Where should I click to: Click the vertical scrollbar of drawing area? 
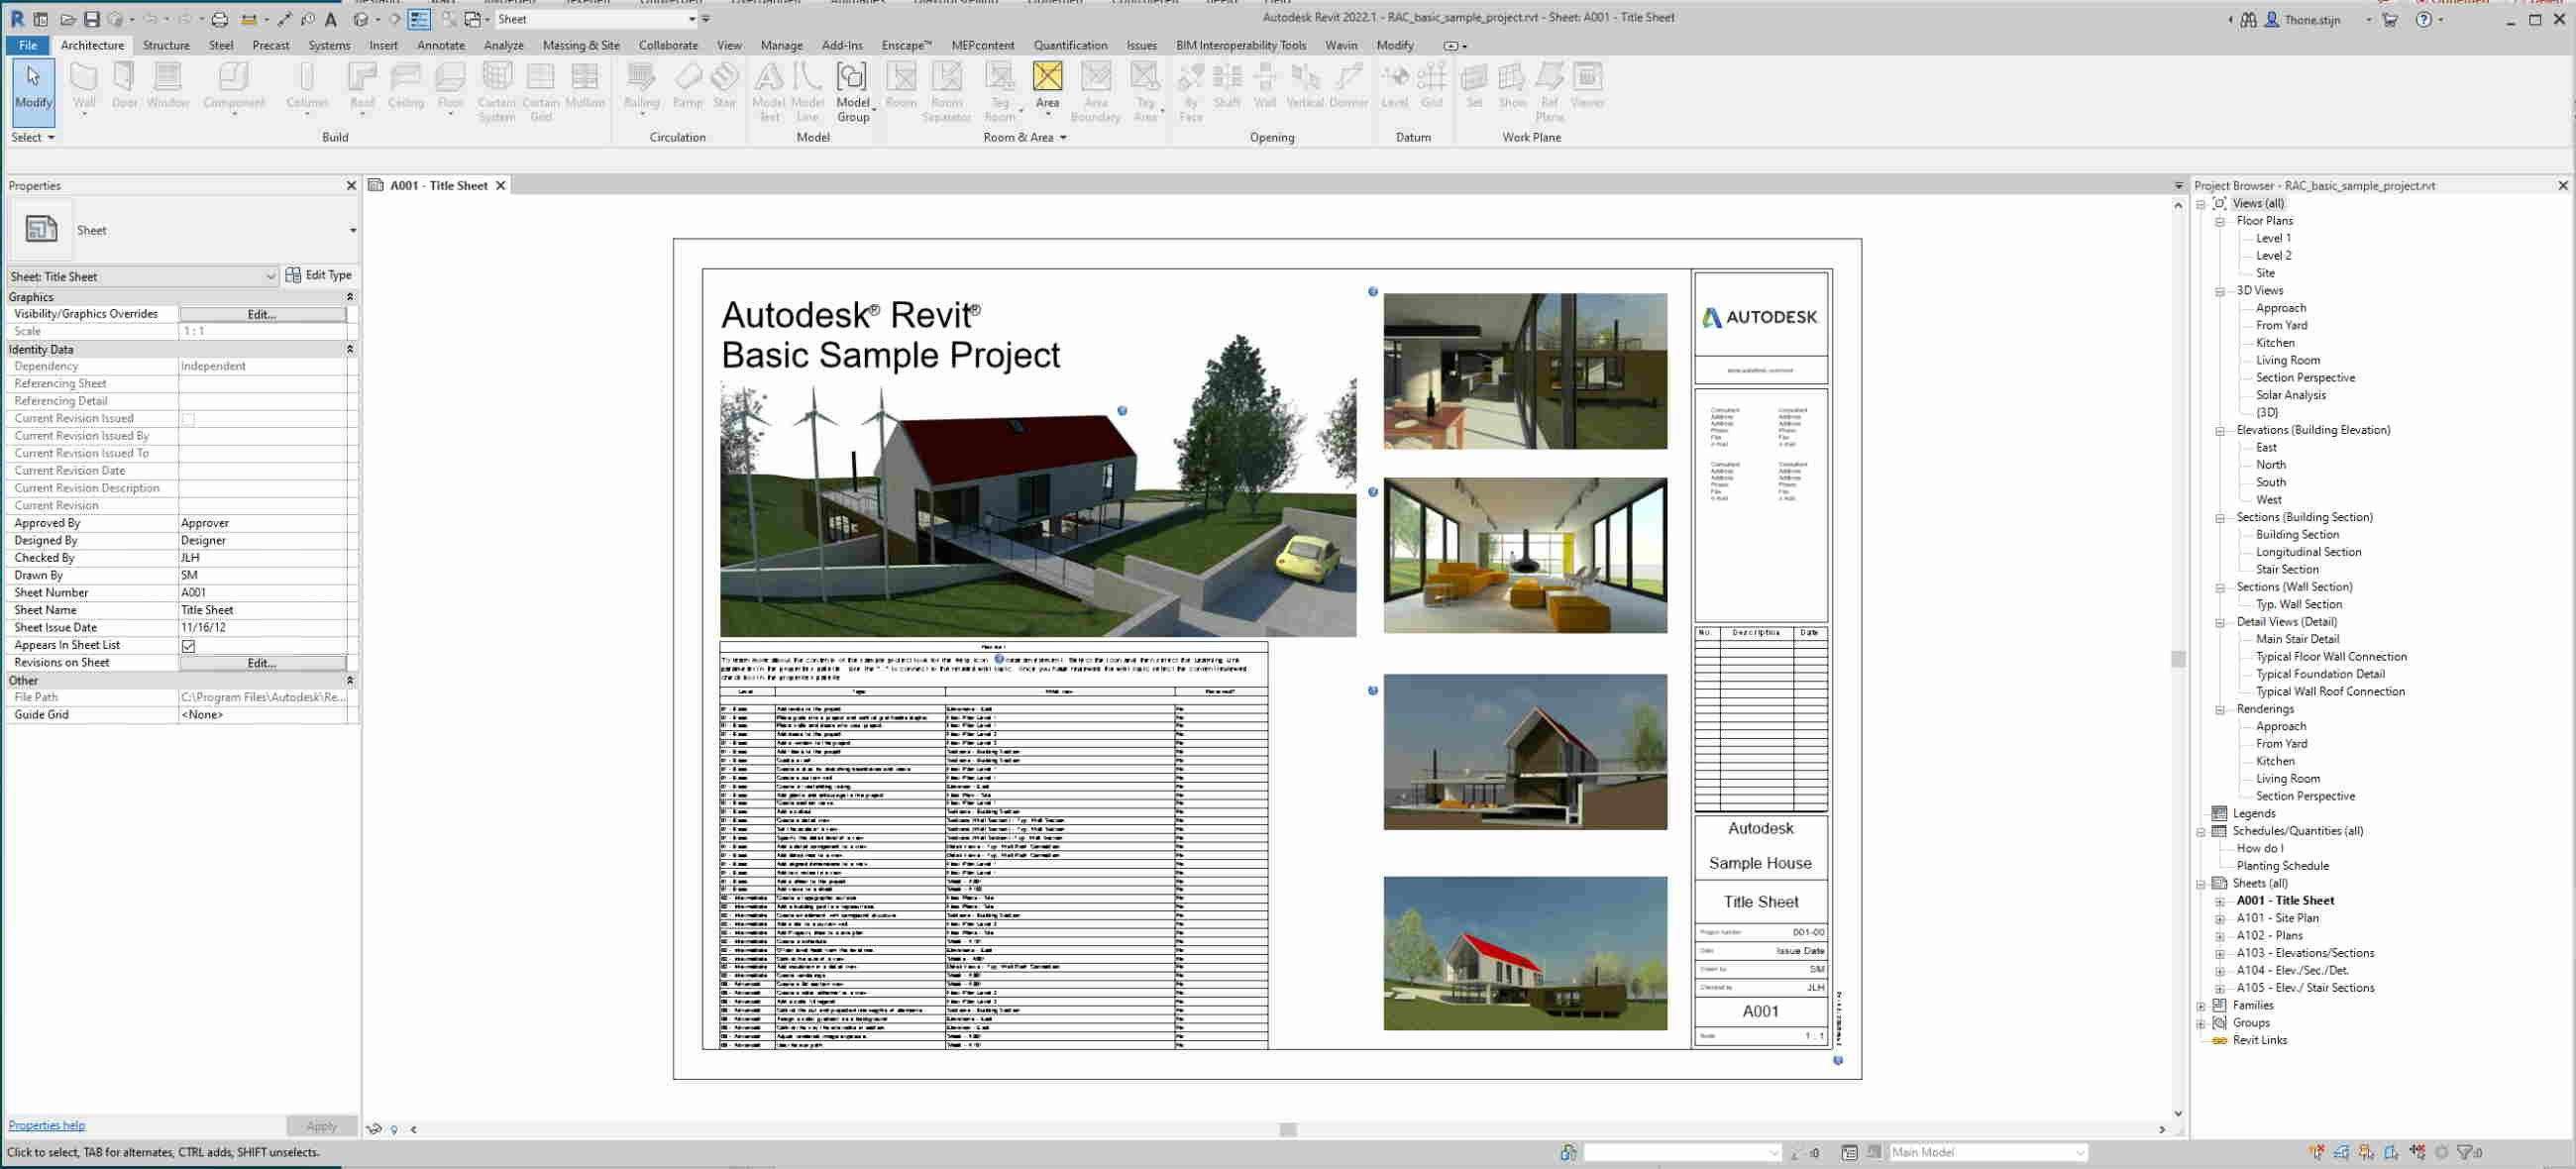tap(2178, 658)
